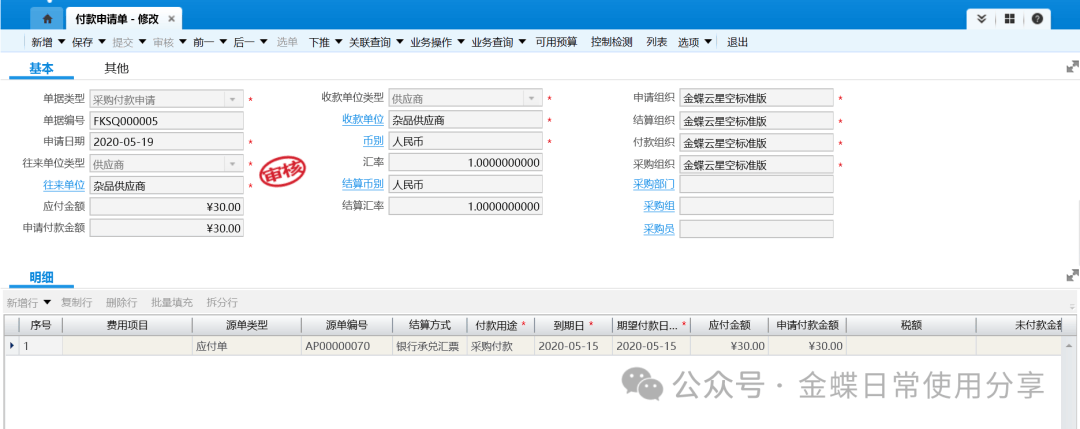Switch to the 其他 tab
The height and width of the screenshot is (429, 1080).
coord(117,69)
